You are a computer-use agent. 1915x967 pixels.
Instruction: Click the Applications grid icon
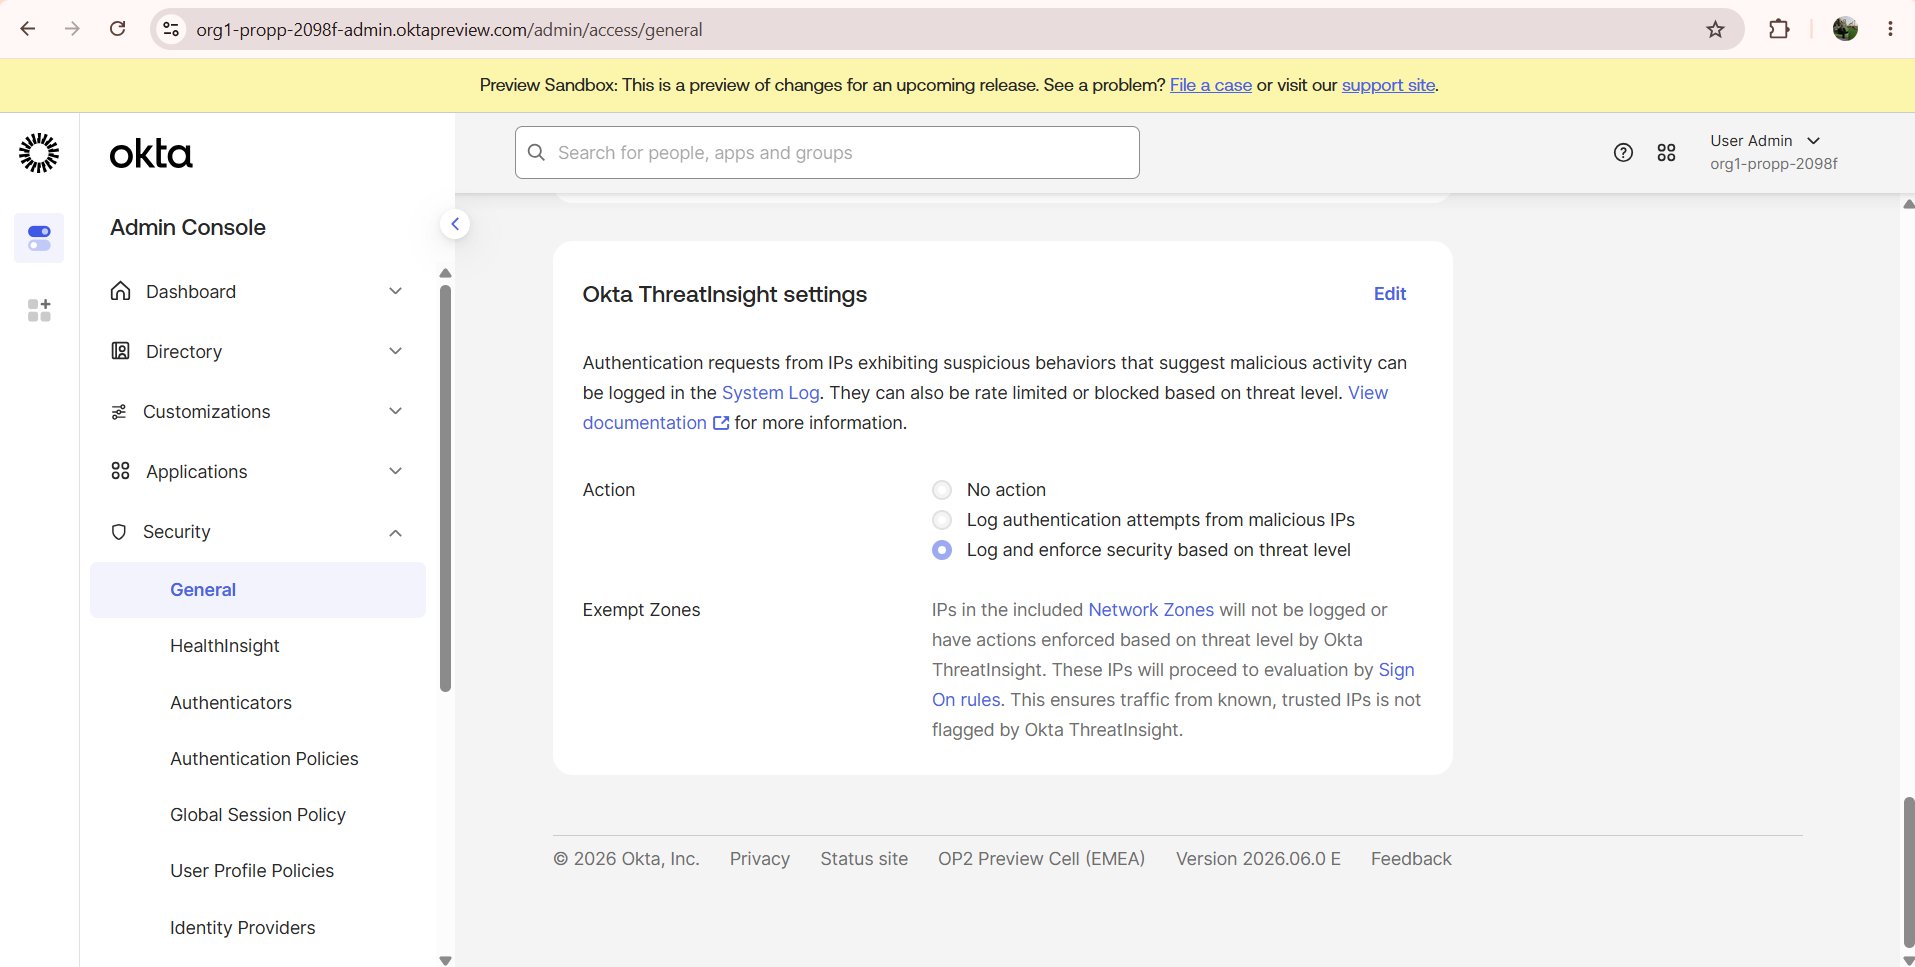120,471
